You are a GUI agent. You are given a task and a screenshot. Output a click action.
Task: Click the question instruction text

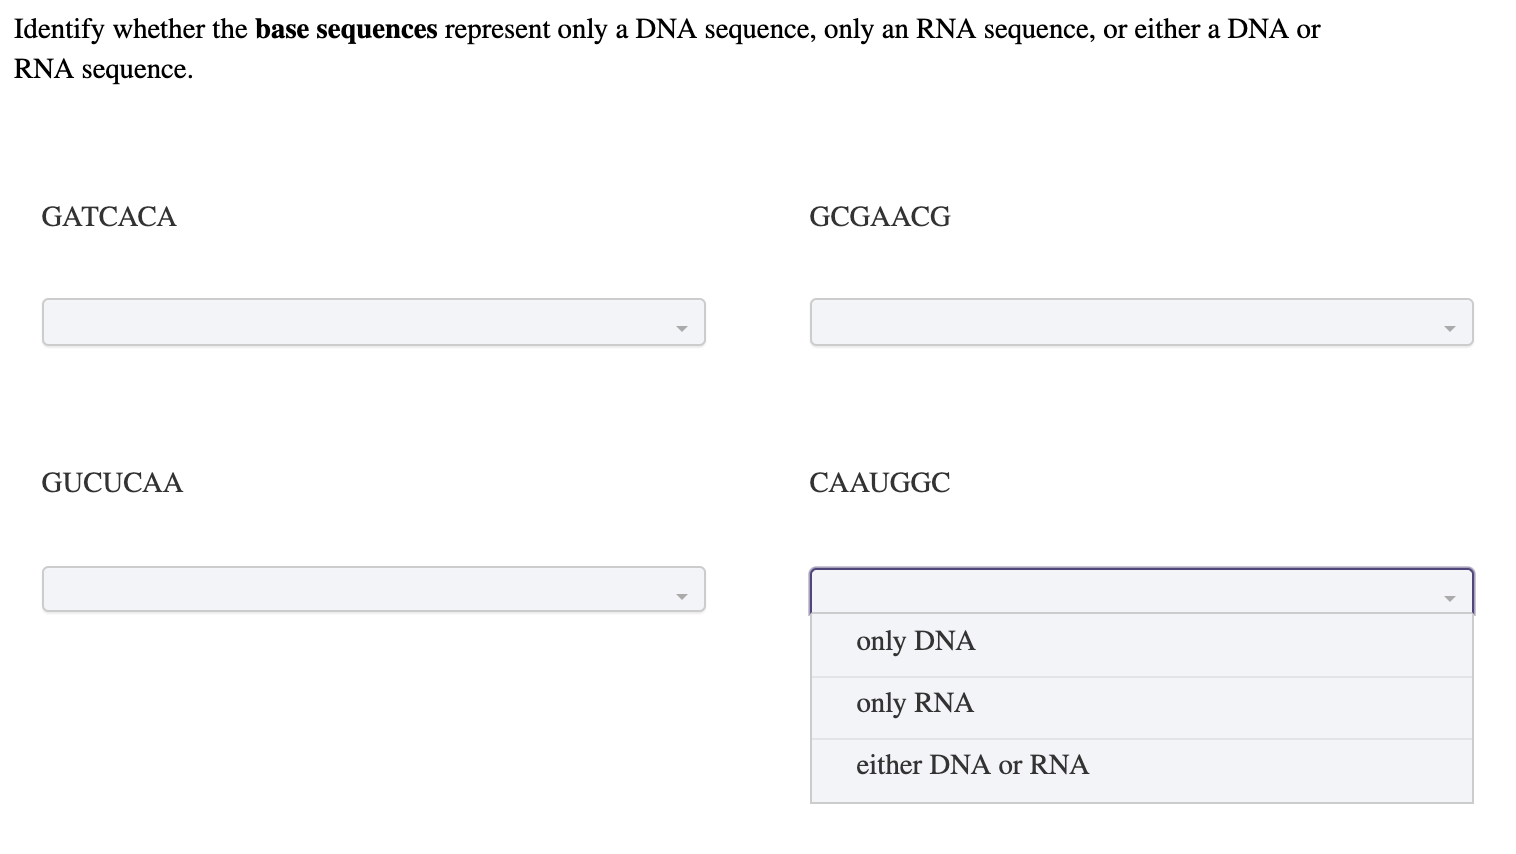point(660,48)
